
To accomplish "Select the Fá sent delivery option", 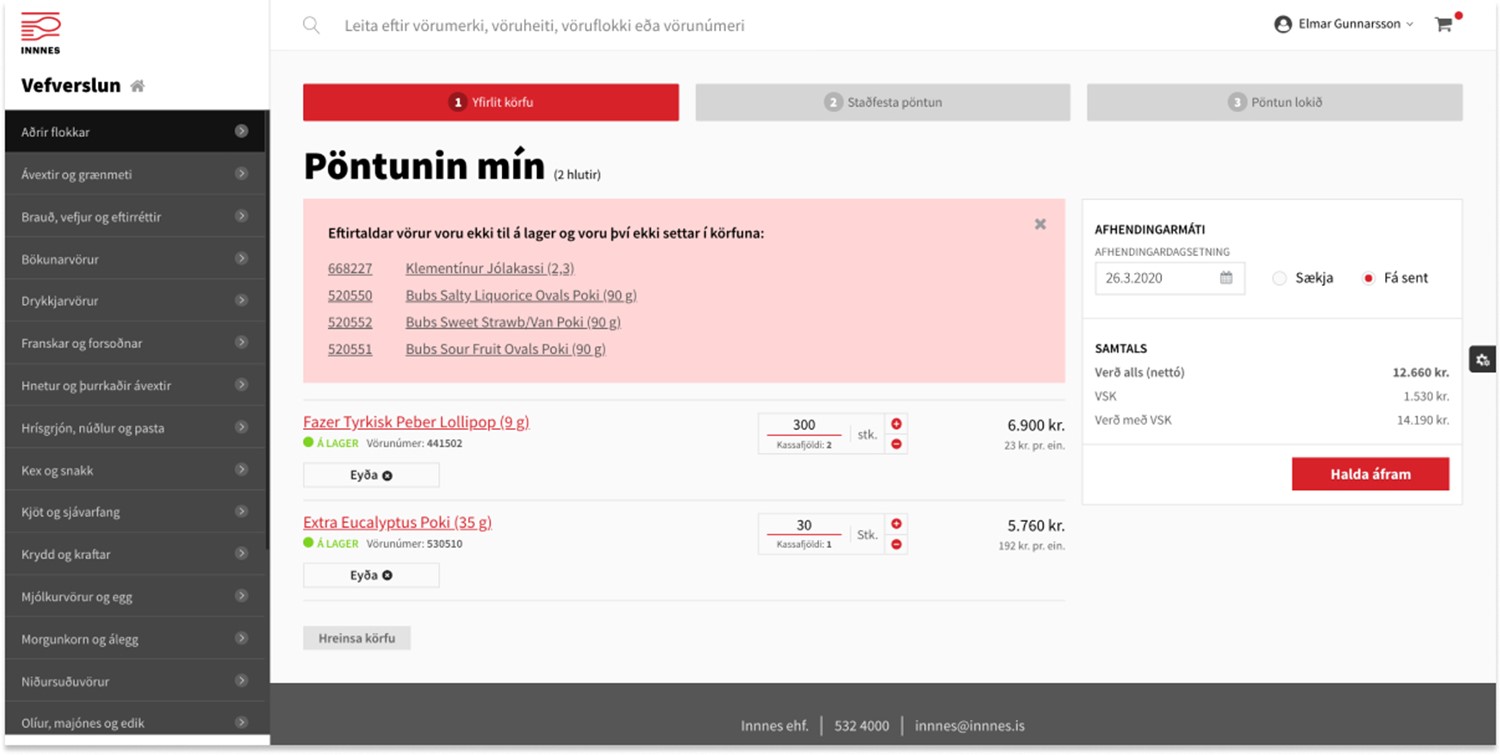I will 1369,278.
